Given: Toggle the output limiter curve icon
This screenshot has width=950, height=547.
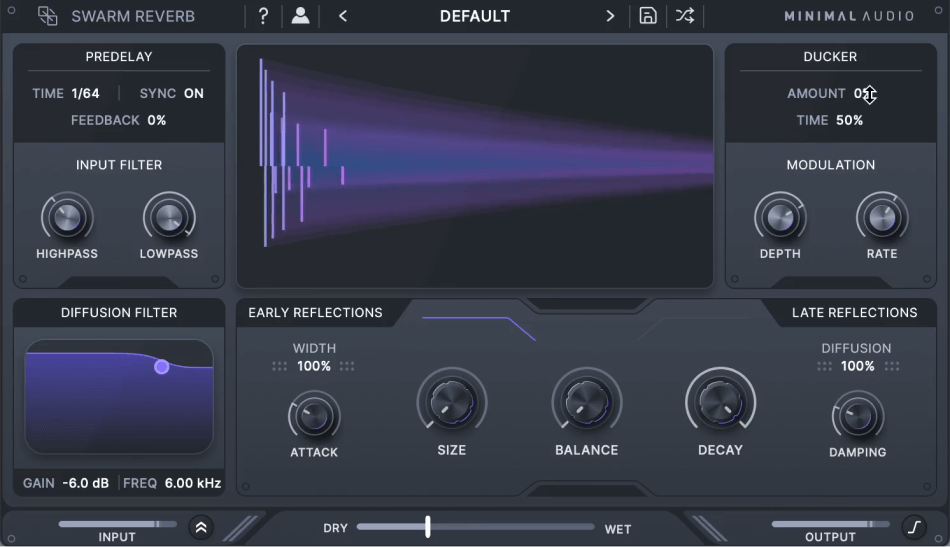Looking at the screenshot, I should coord(914,528).
